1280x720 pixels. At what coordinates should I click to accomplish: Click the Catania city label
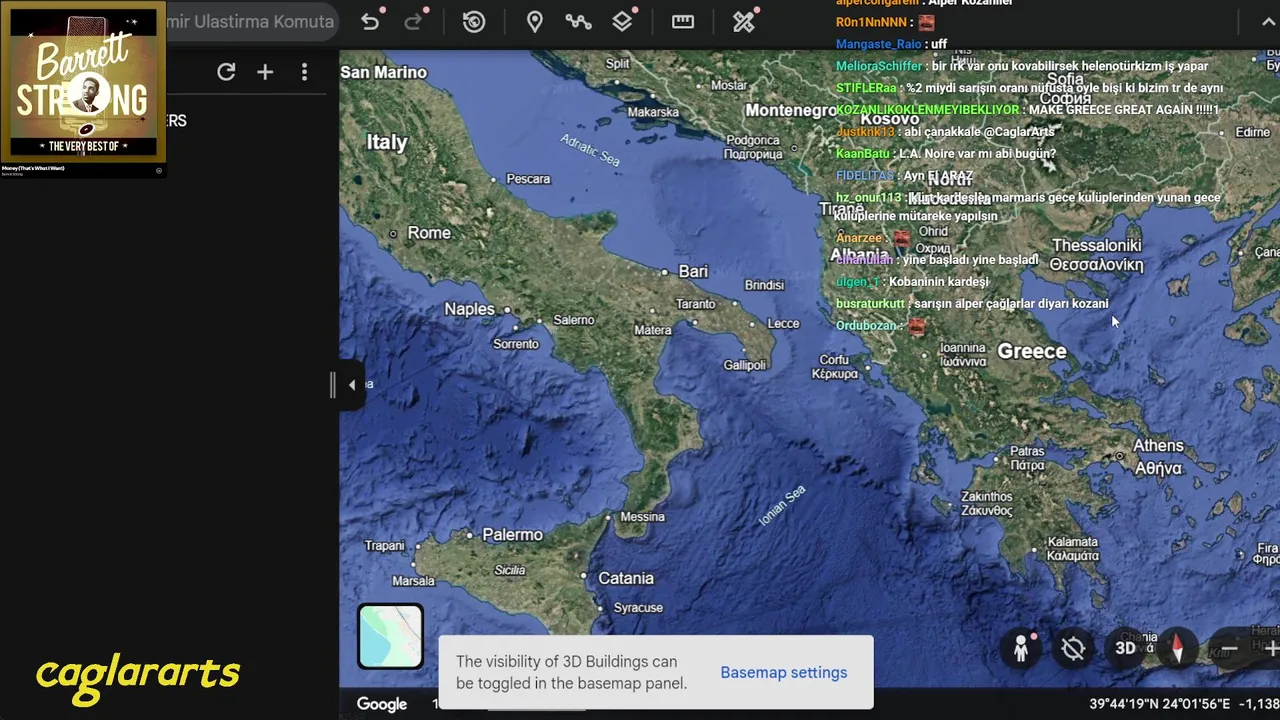[626, 578]
